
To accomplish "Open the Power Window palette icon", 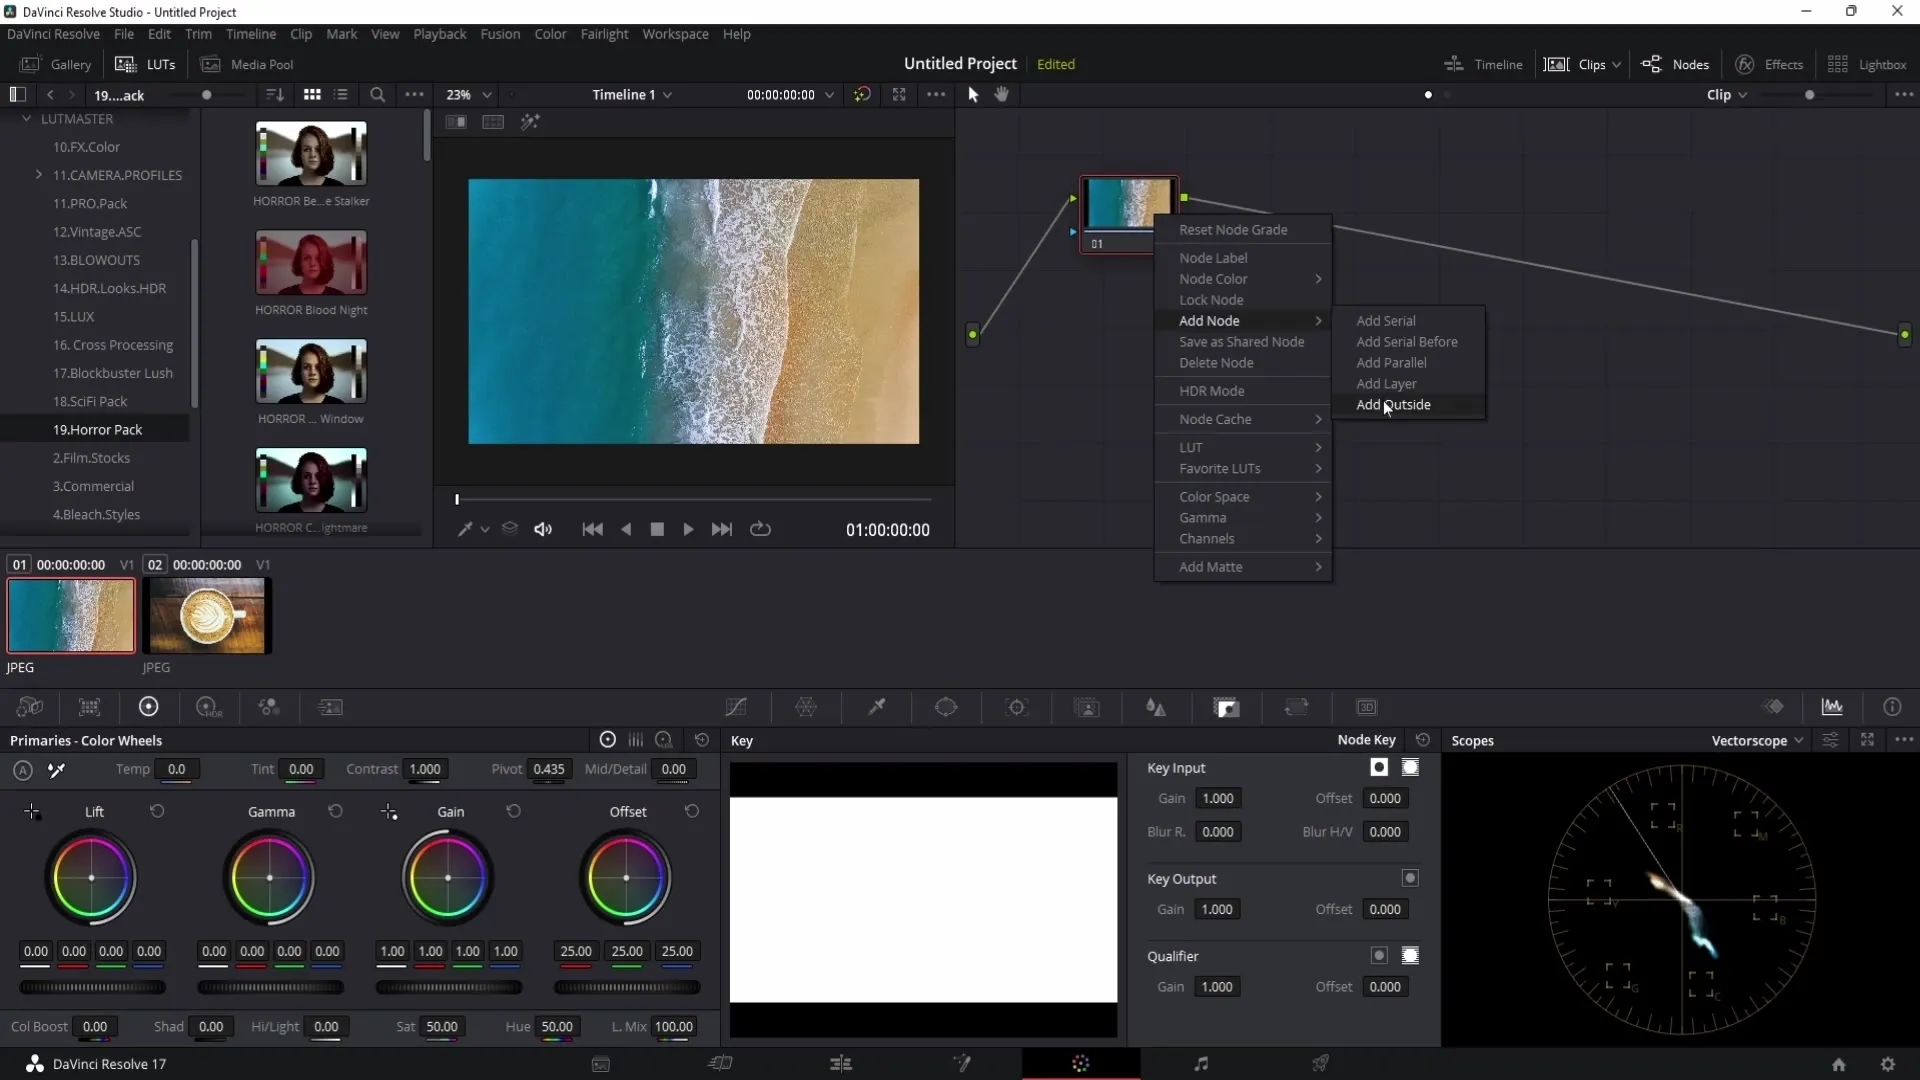I will click(946, 707).
